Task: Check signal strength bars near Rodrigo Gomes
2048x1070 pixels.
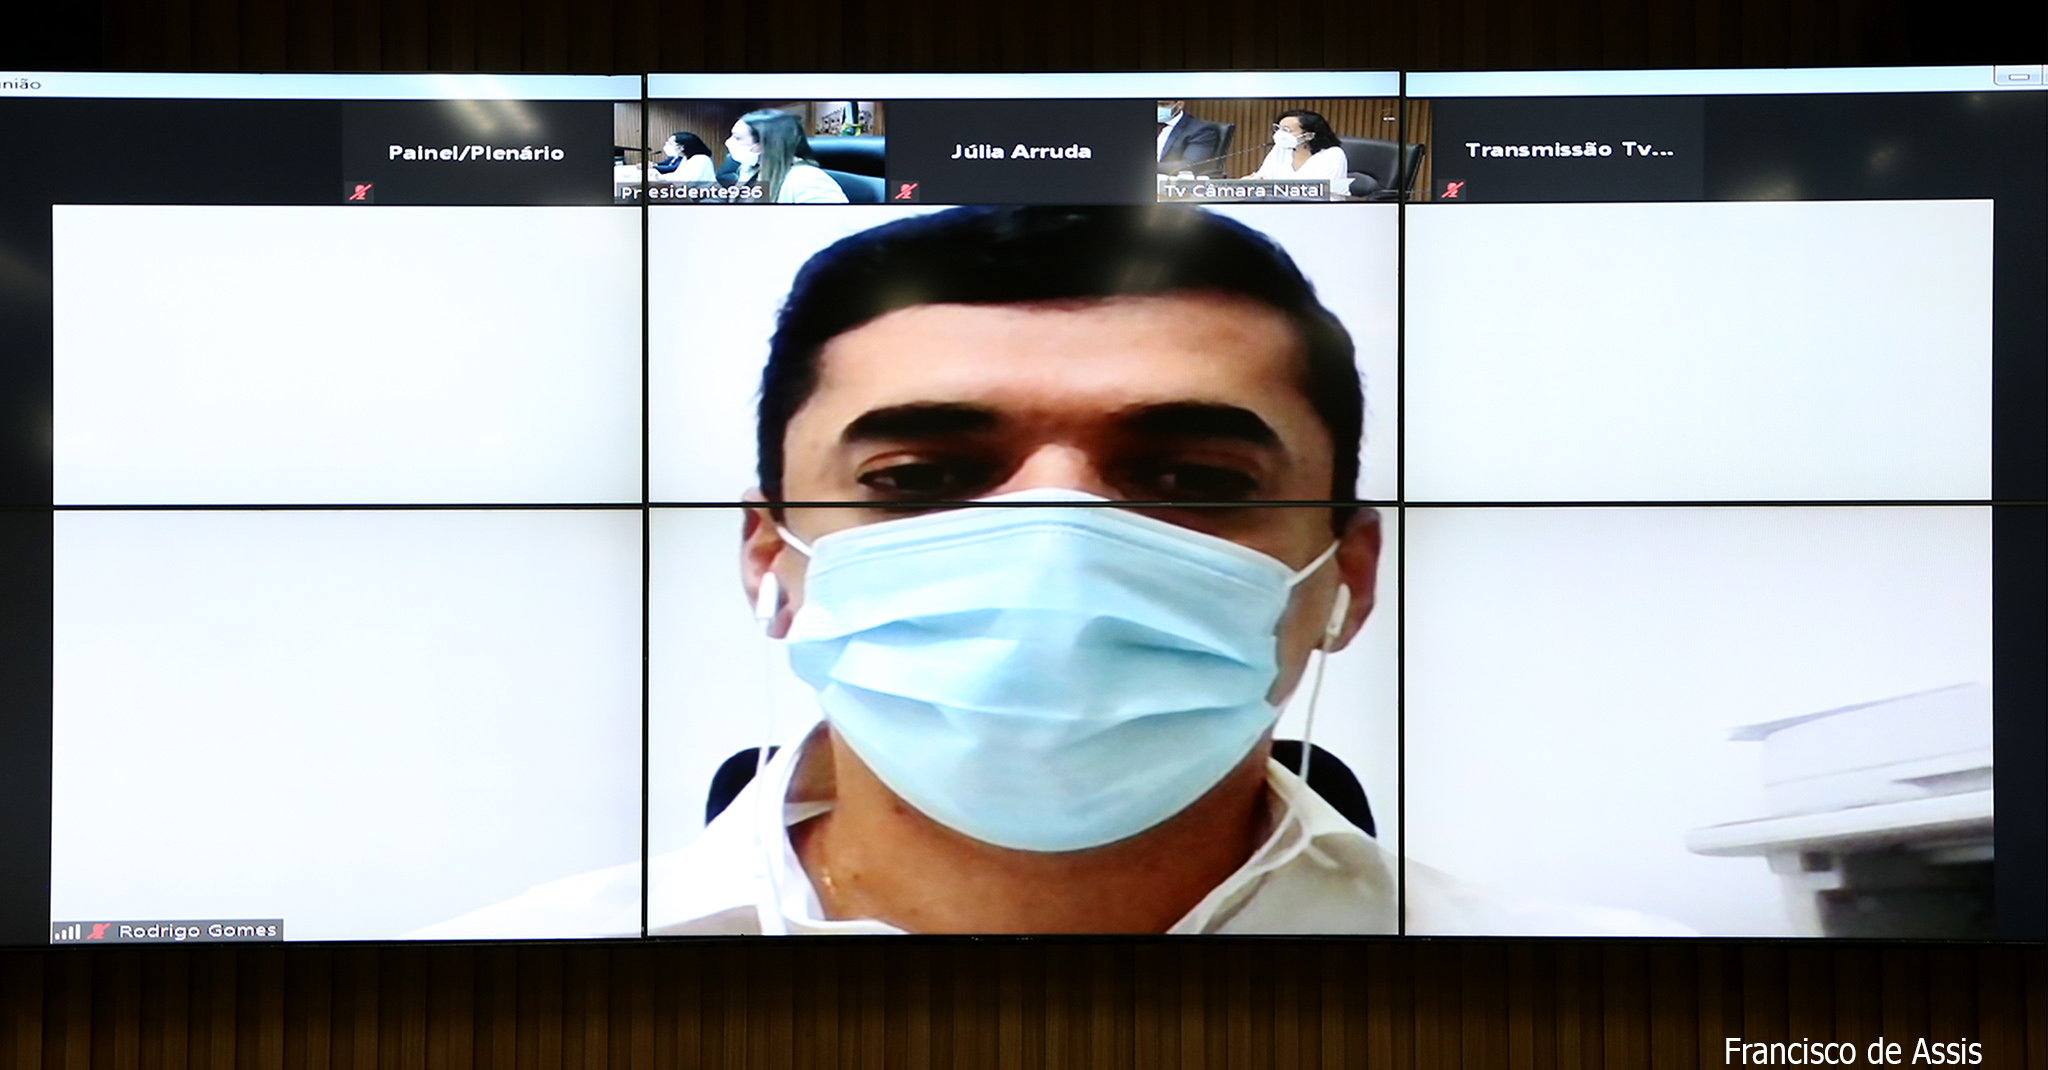Action: pyautogui.click(x=68, y=931)
